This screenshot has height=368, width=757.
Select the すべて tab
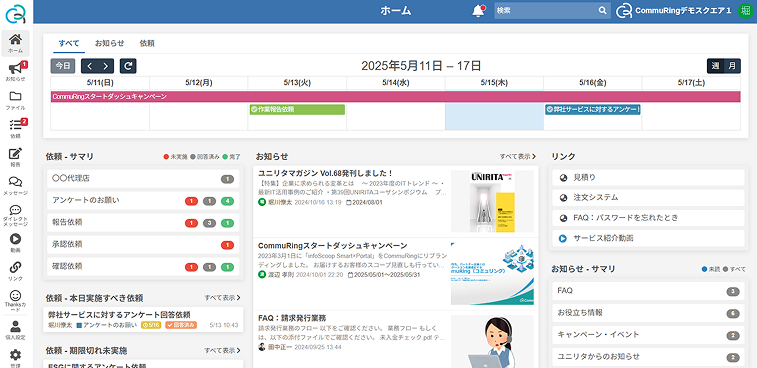(x=69, y=43)
